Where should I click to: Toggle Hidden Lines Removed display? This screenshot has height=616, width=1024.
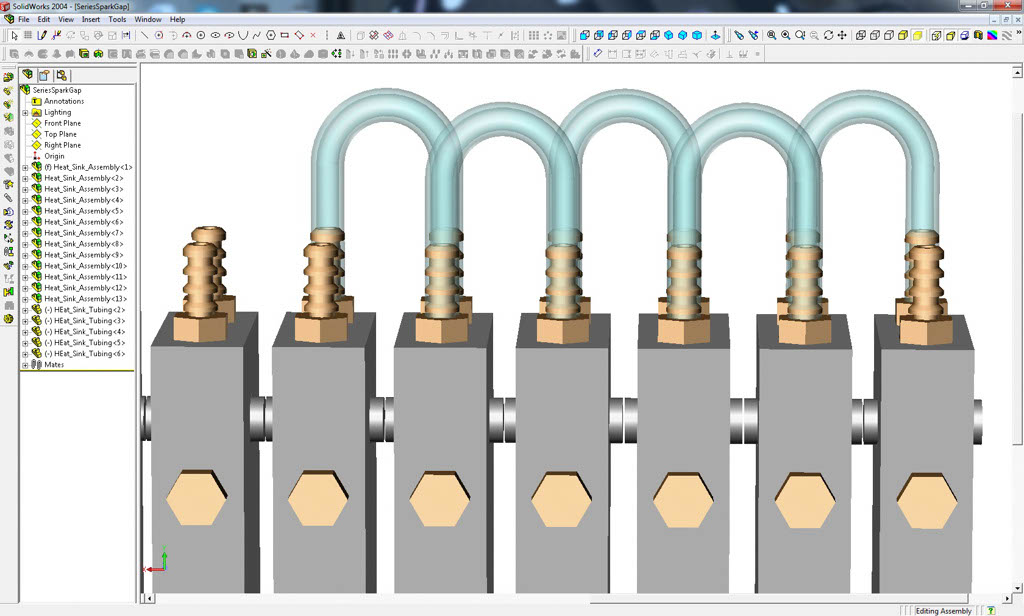[887, 35]
